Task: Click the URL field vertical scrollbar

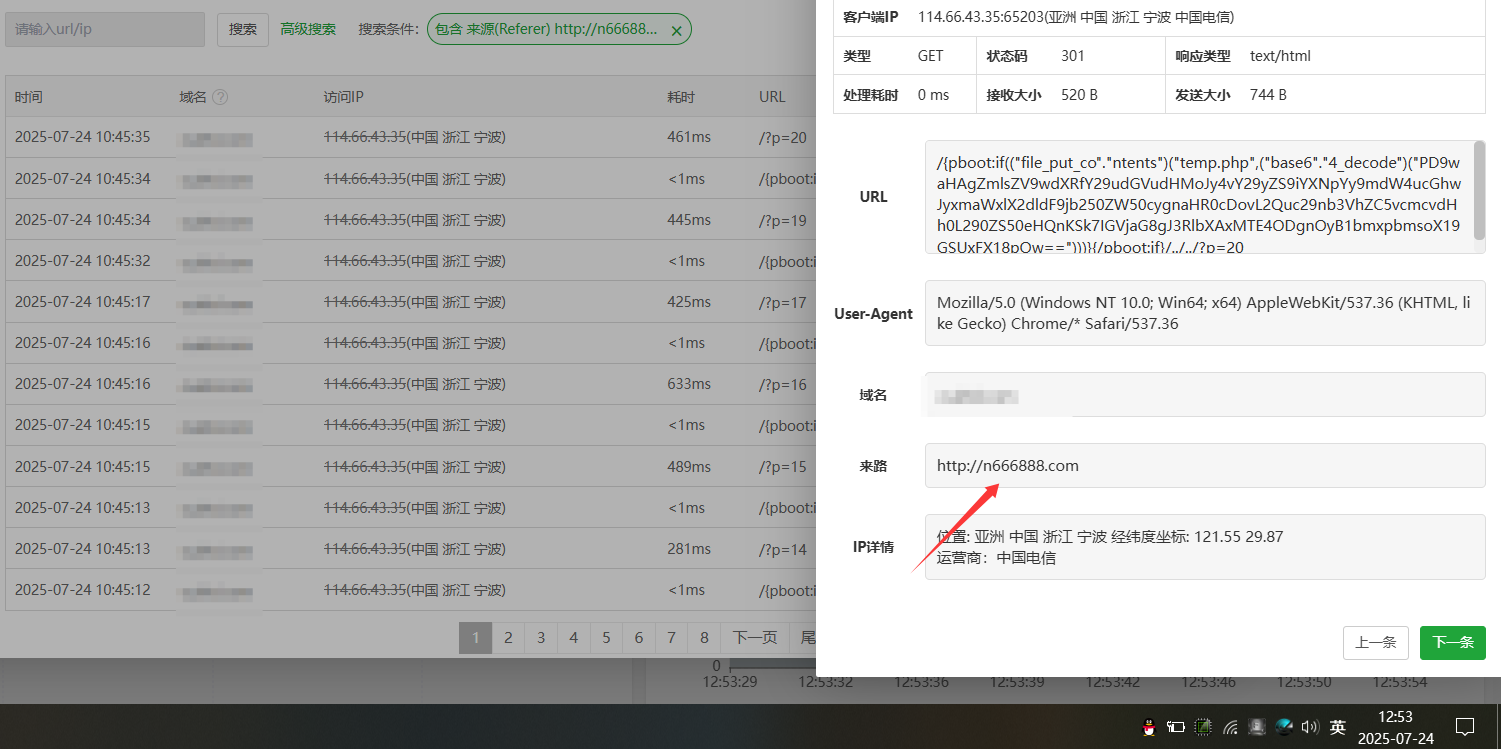Action: point(1480,191)
